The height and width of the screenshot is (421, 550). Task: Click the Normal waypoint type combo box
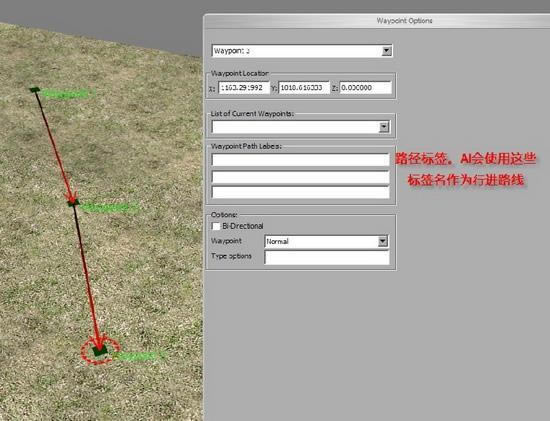tap(326, 241)
